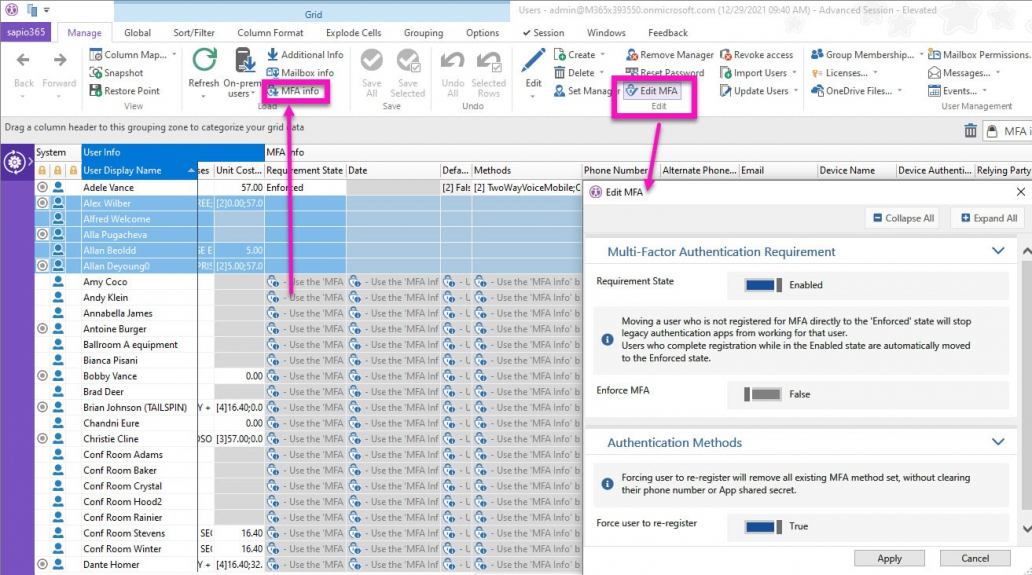Screen dimensions: 1032x575
Task: Click the Edit pencil icon
Action: click(x=533, y=61)
